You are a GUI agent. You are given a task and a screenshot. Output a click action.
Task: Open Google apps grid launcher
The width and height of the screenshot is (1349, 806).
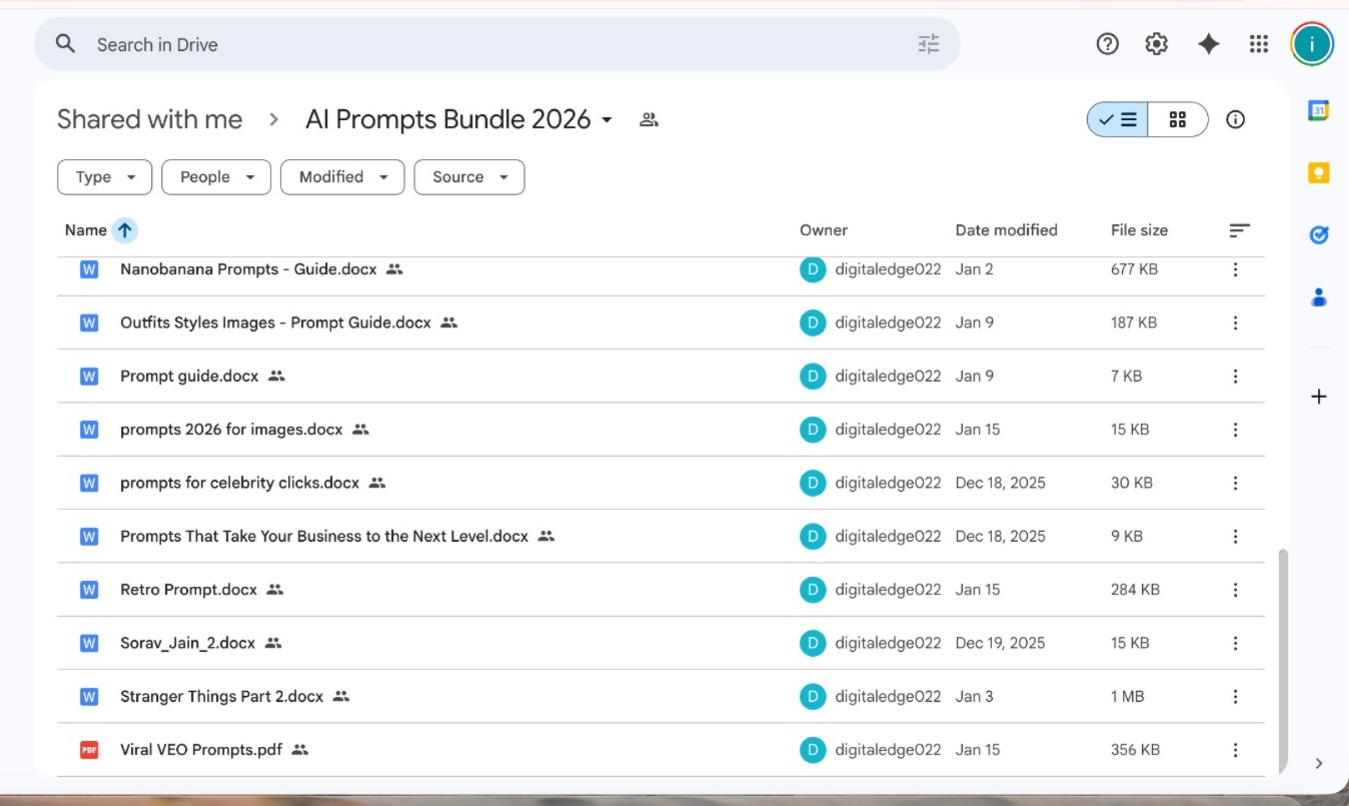point(1258,44)
